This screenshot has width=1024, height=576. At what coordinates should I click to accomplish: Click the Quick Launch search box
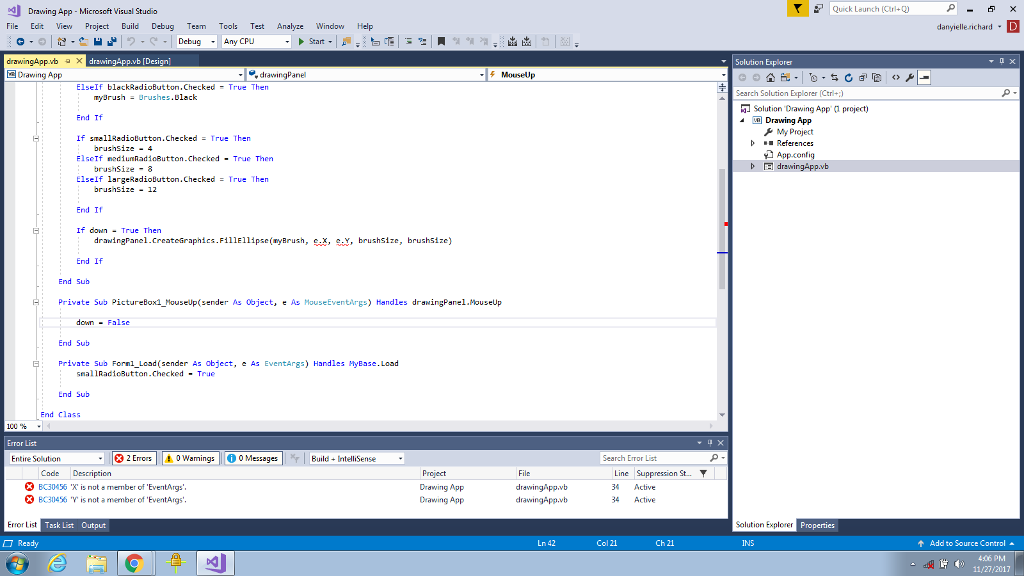[x=885, y=8]
